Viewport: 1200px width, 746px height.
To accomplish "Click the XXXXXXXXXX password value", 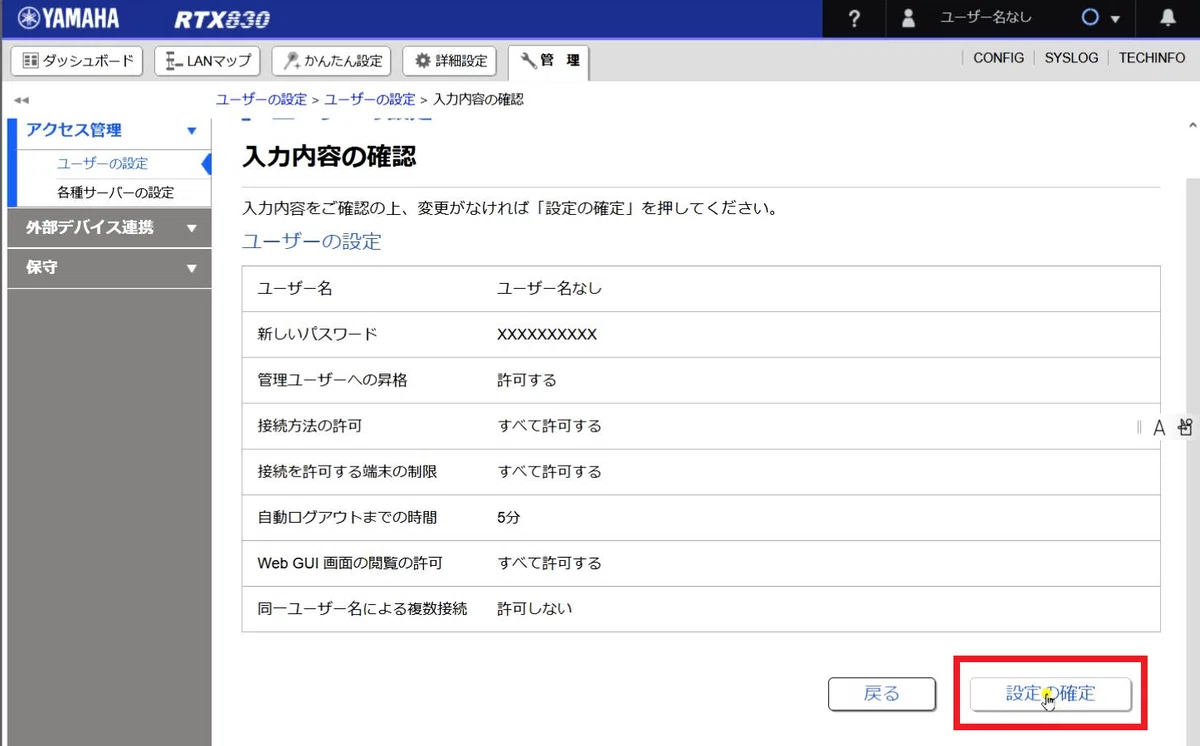I will [x=547, y=334].
